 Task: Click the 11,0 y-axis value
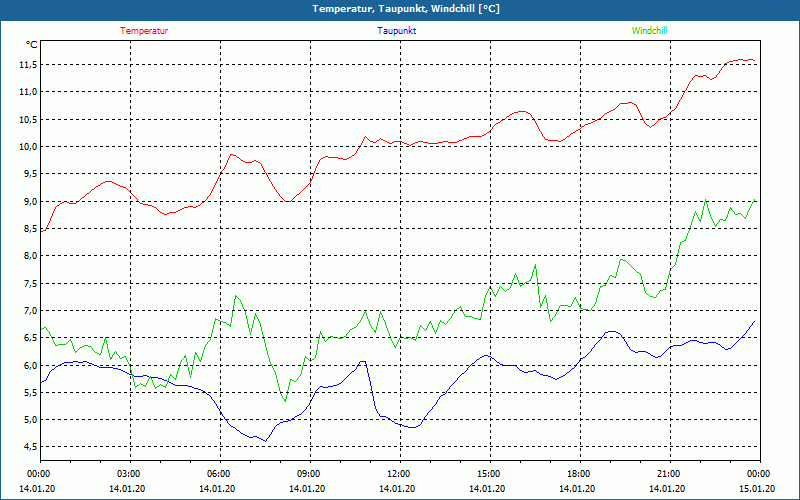(29, 92)
